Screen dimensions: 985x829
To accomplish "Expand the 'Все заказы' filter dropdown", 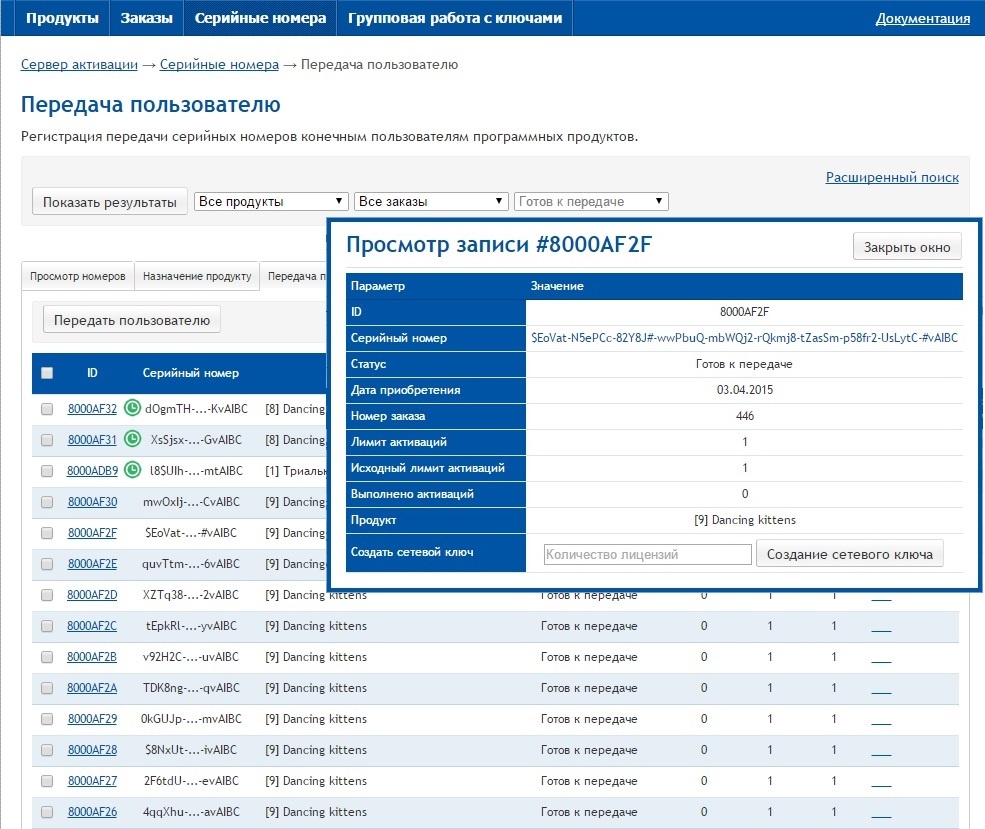I will pyautogui.click(x=432, y=201).
